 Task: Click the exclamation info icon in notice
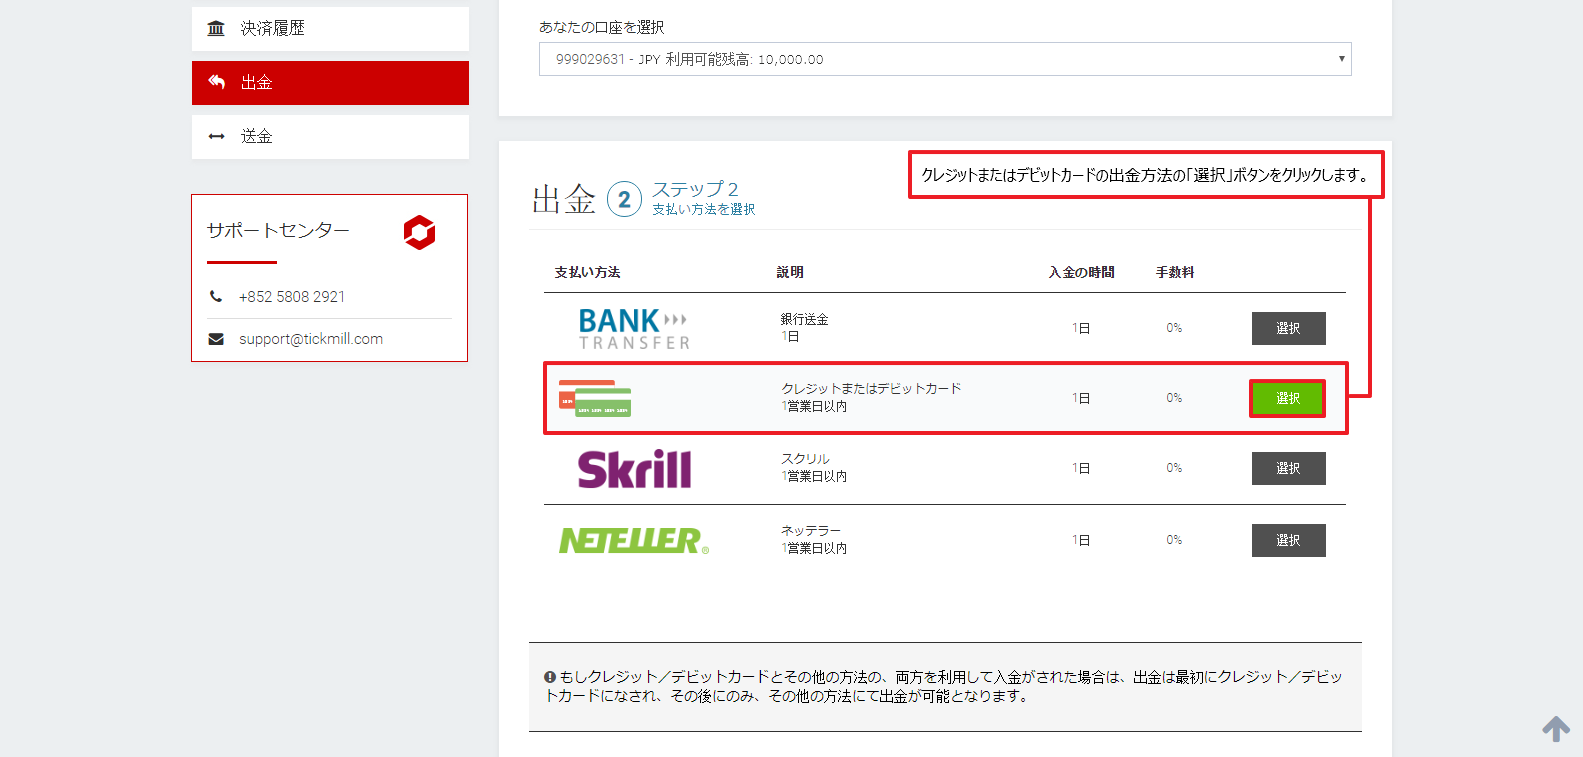pyautogui.click(x=550, y=677)
